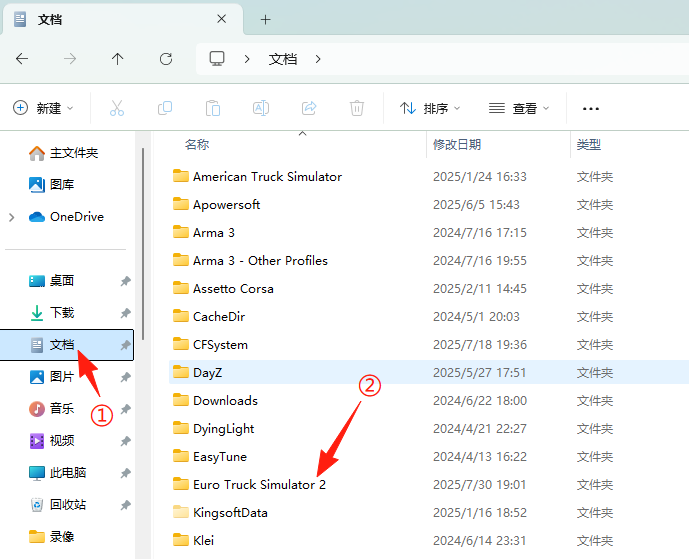Open the 新建 dropdown
The width and height of the screenshot is (689, 559).
coord(43,108)
